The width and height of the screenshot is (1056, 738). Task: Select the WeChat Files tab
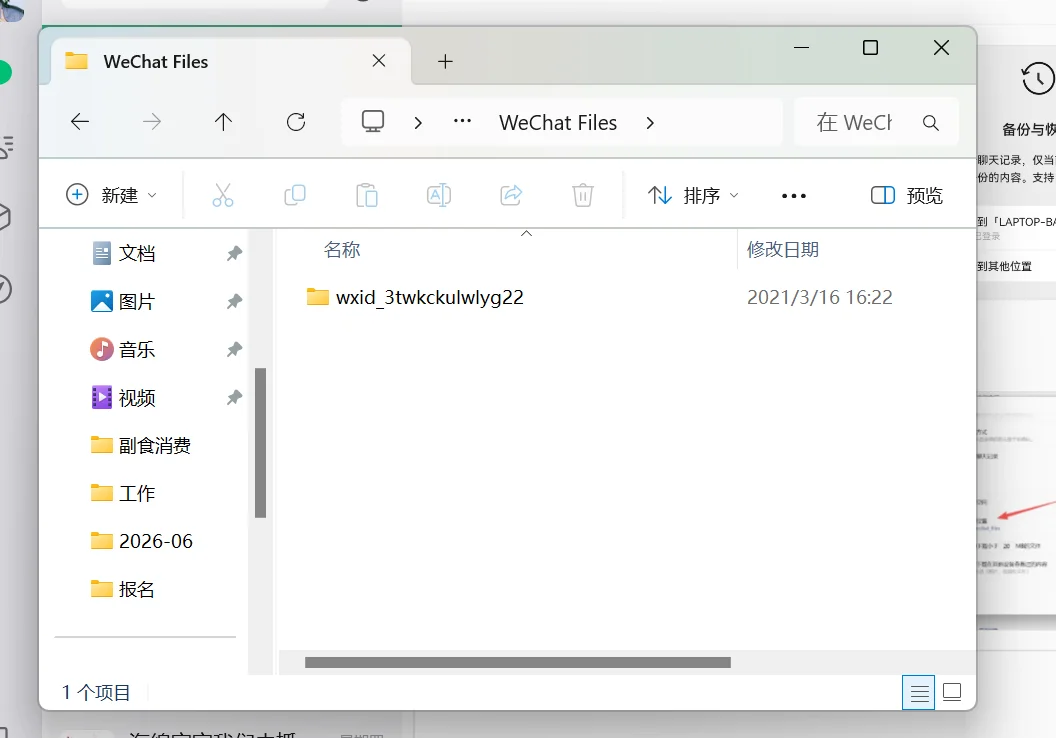pos(230,61)
